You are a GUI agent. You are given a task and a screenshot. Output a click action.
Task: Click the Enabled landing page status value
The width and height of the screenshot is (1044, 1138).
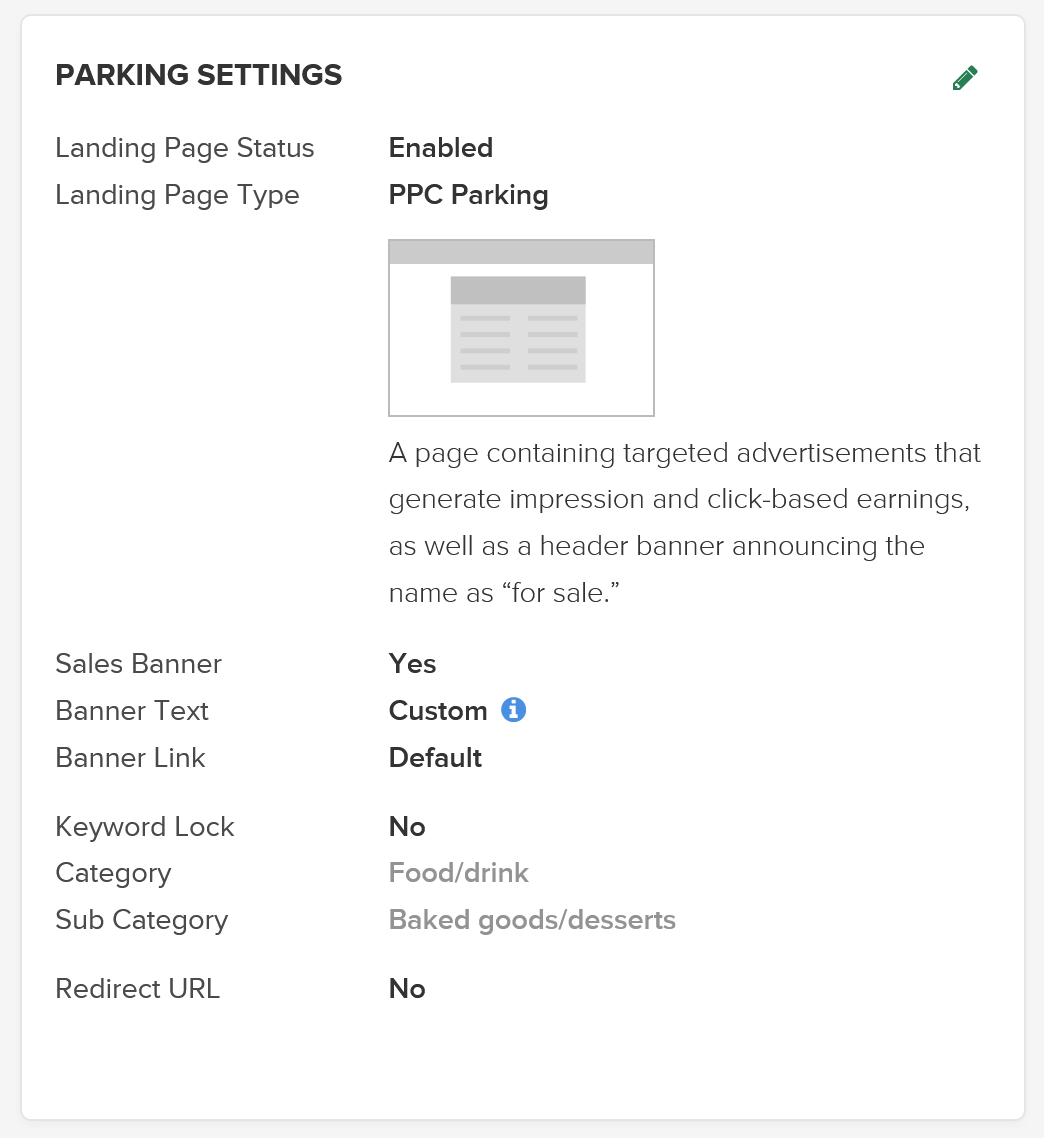coord(441,147)
